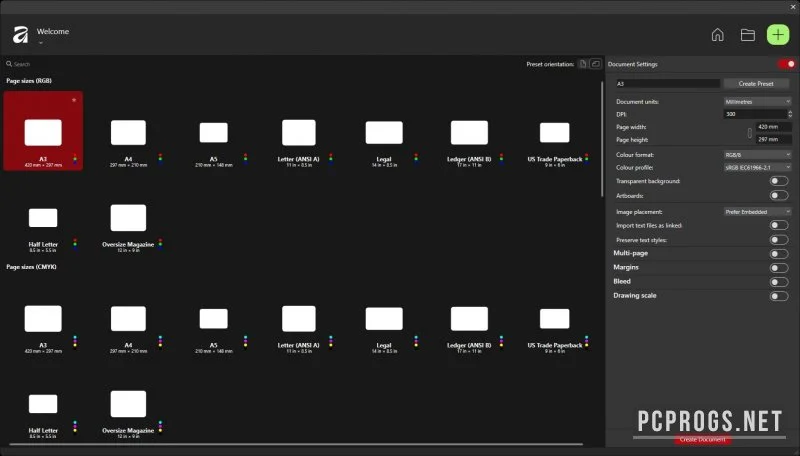Click the vertical presets scrollbar
The width and height of the screenshot is (800, 456).
tap(602, 138)
